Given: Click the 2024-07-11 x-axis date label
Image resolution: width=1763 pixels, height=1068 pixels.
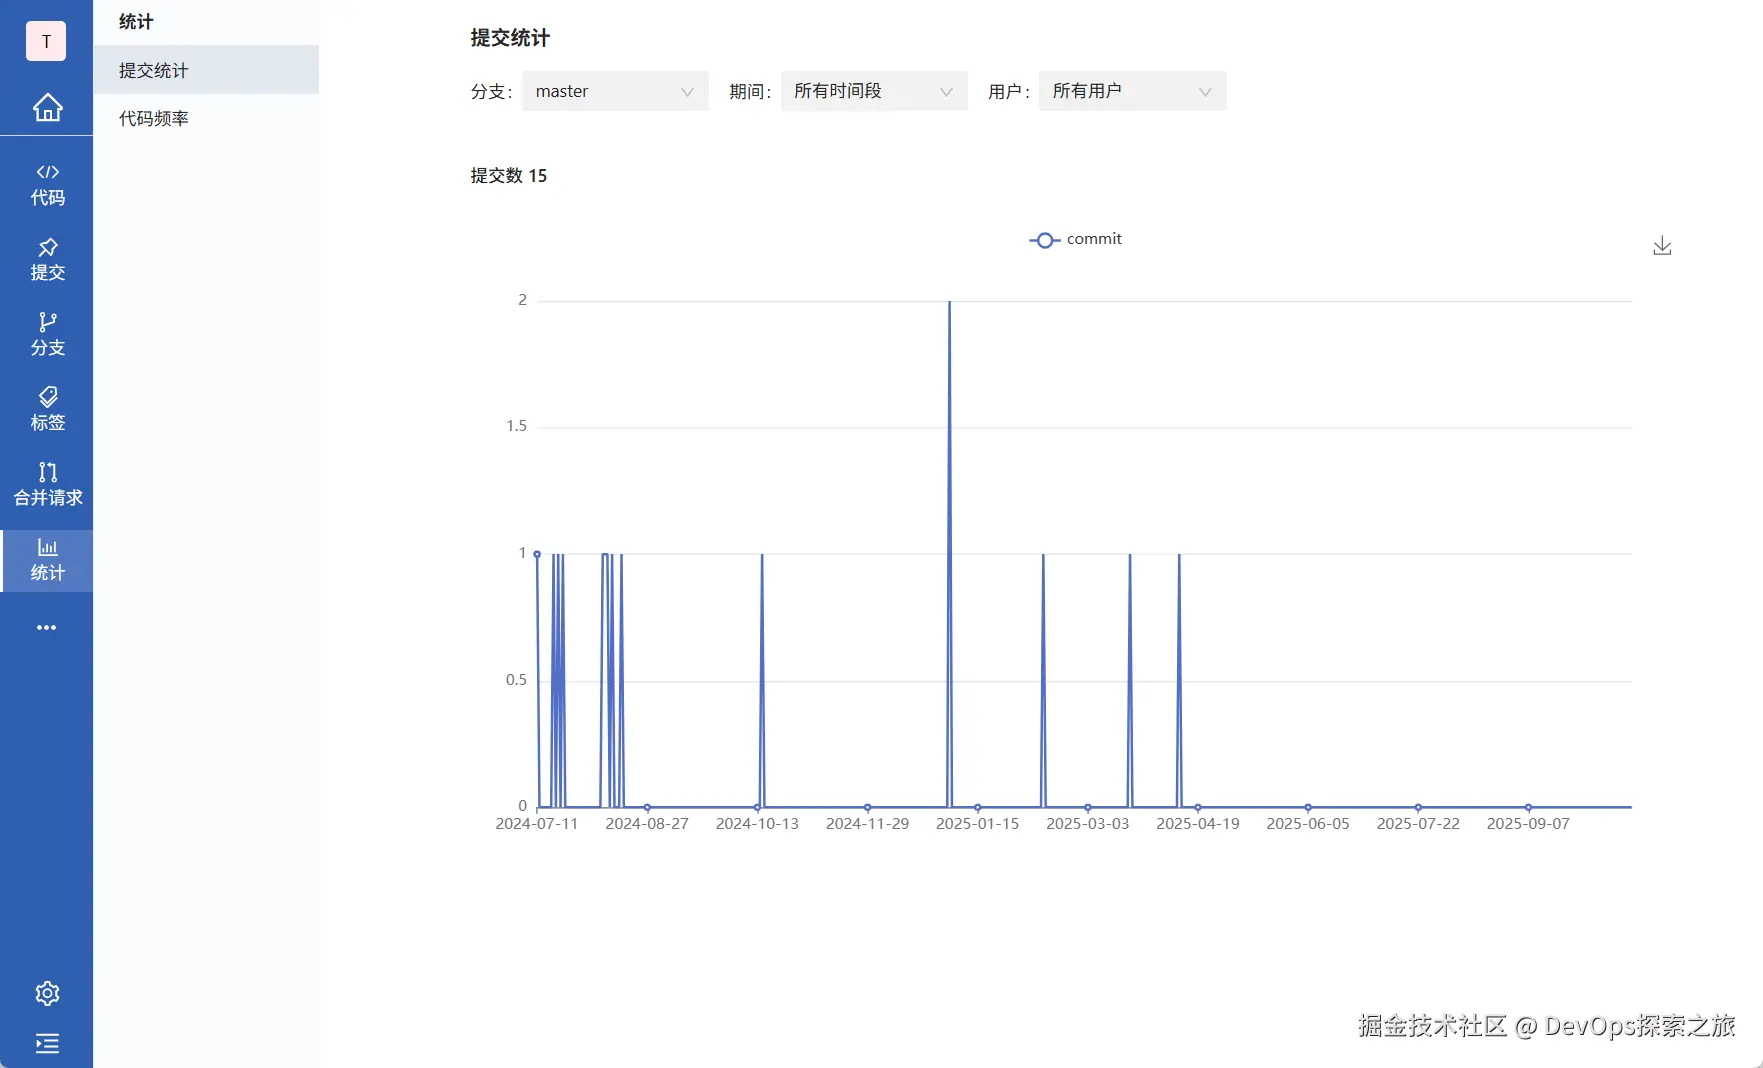Looking at the screenshot, I should pyautogui.click(x=537, y=824).
